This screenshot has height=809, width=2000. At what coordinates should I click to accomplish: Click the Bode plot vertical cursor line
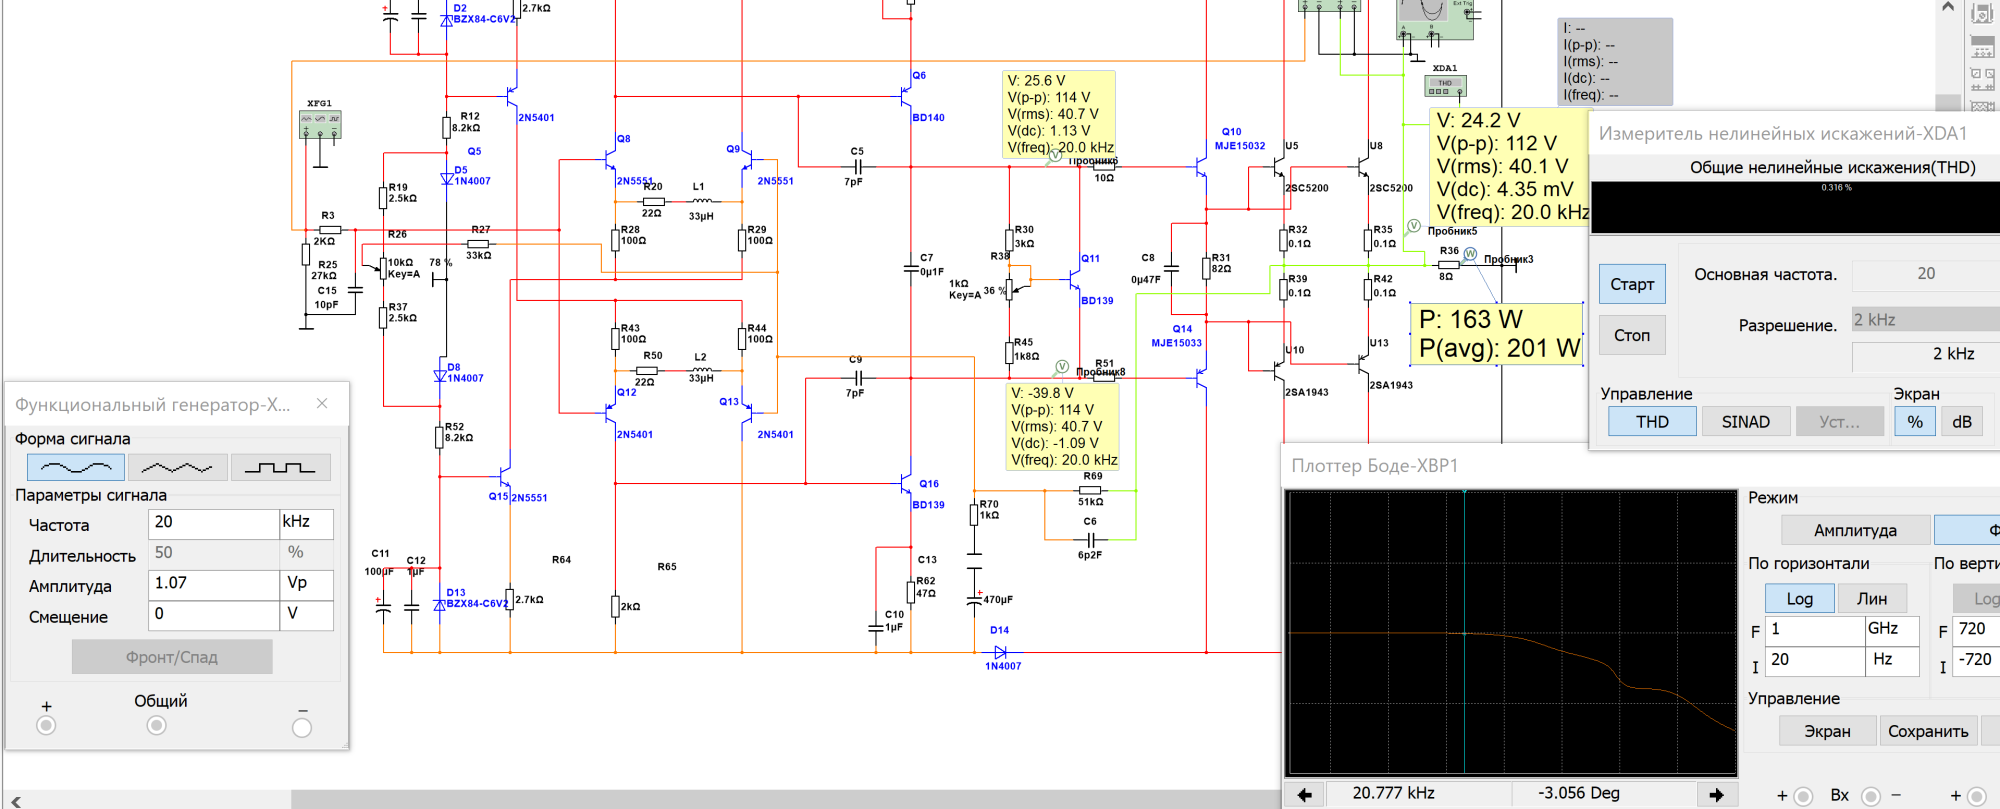pos(1464,632)
